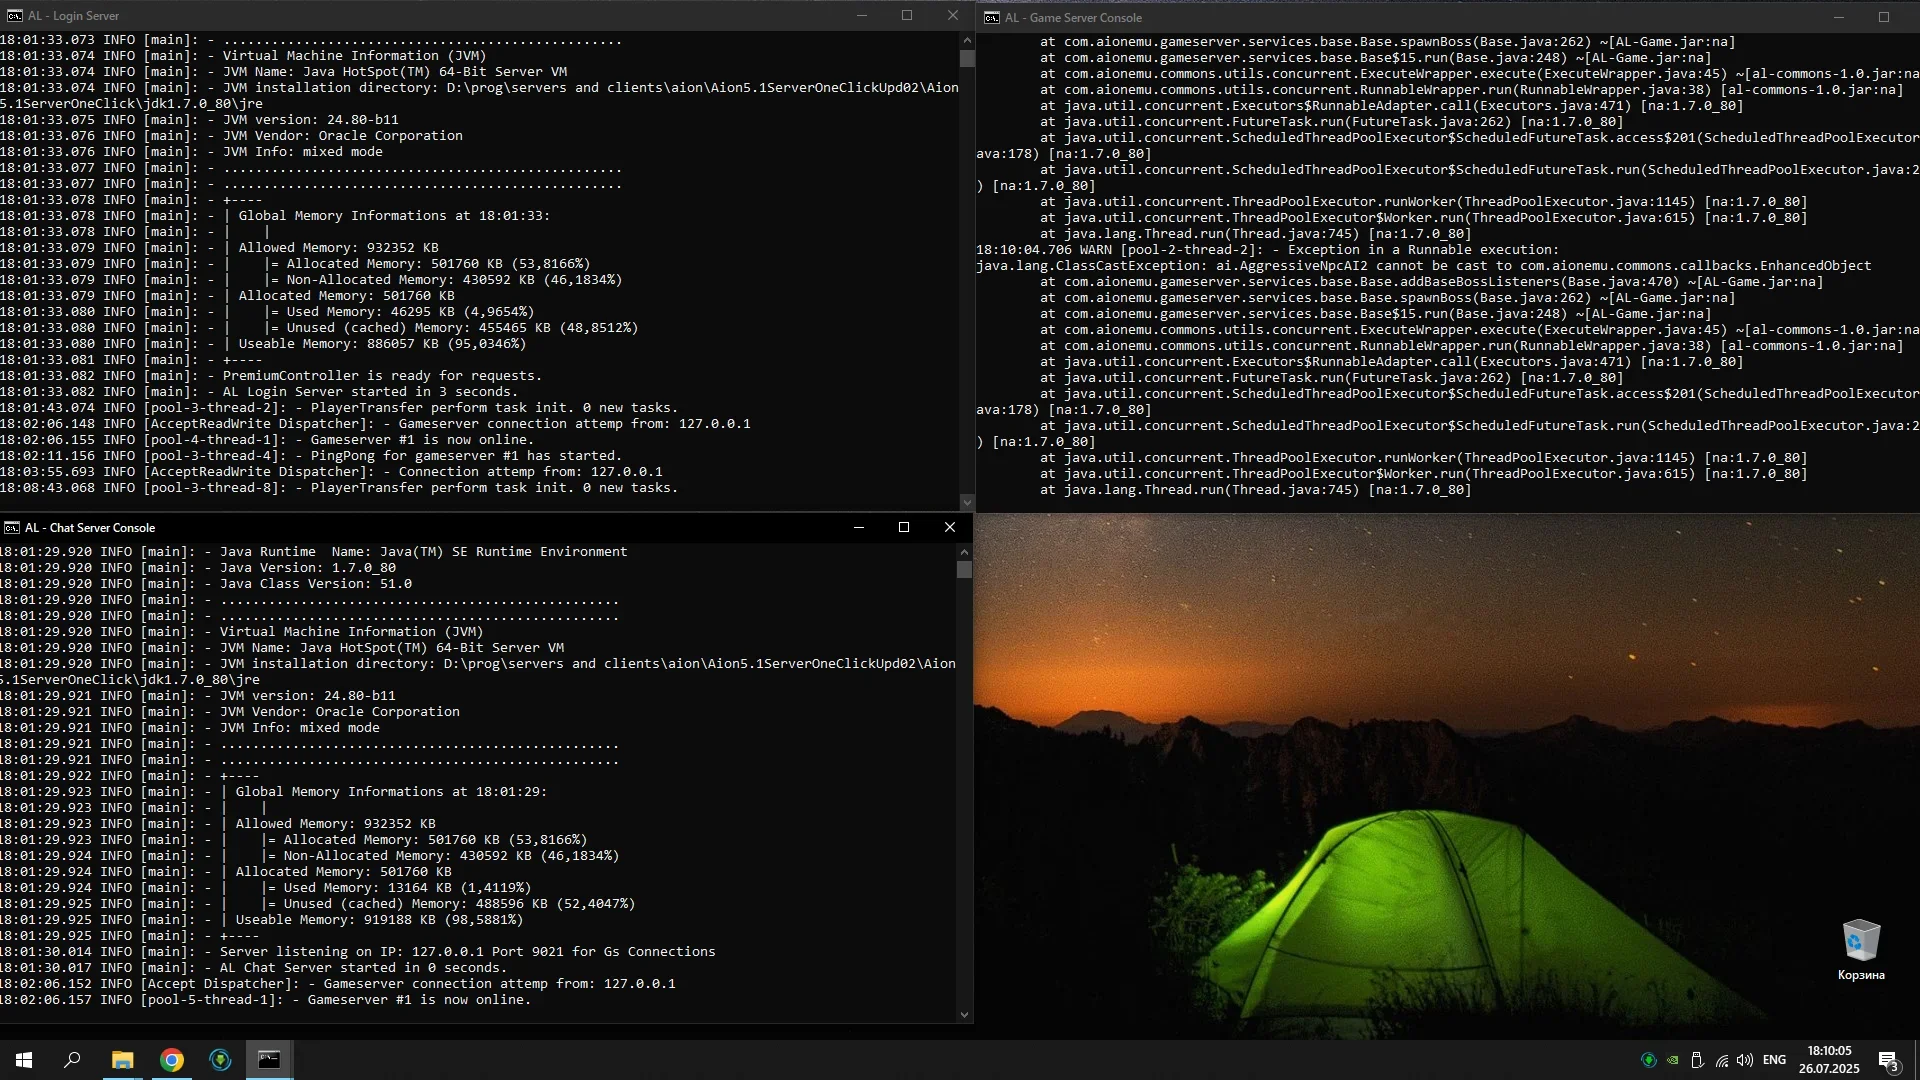Maximize the AL - Login Server window
The image size is (1920, 1080).
(907, 16)
